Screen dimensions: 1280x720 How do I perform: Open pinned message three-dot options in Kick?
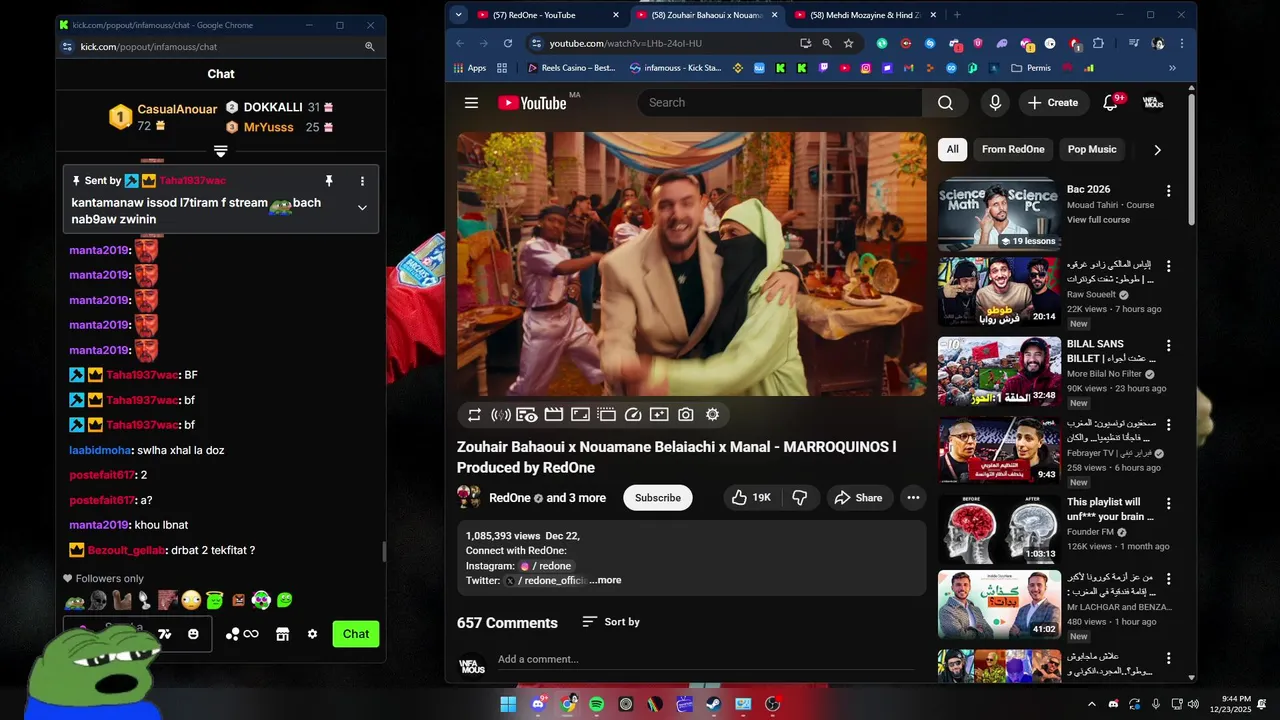[x=362, y=181]
